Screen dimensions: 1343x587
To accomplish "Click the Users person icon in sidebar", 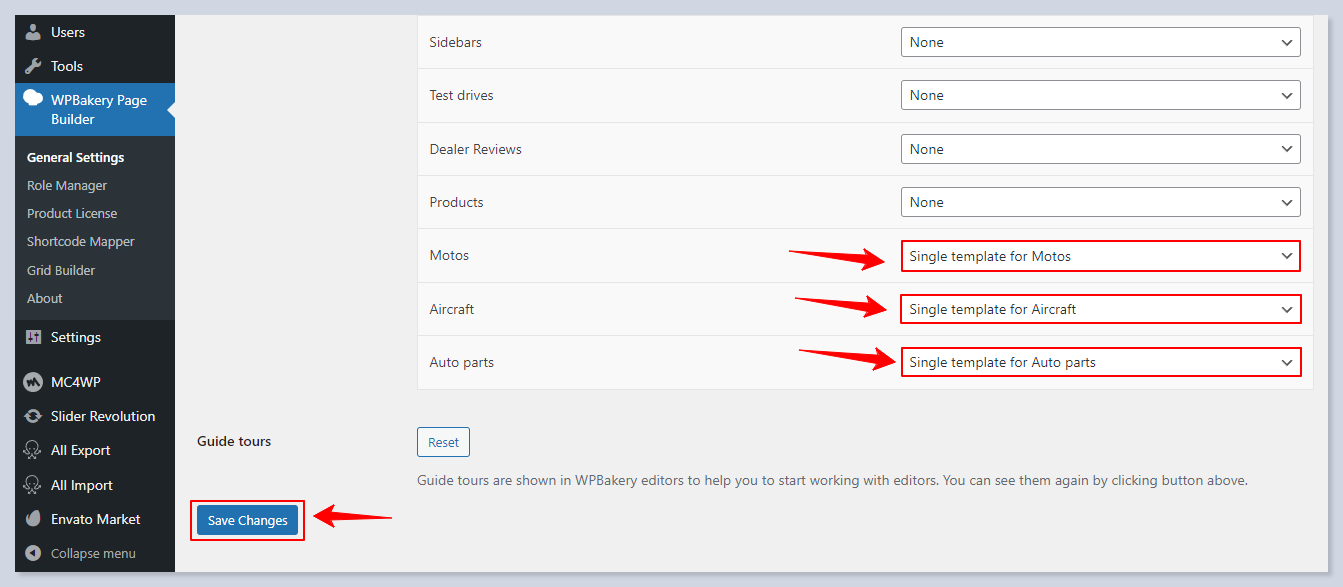I will pos(33,32).
